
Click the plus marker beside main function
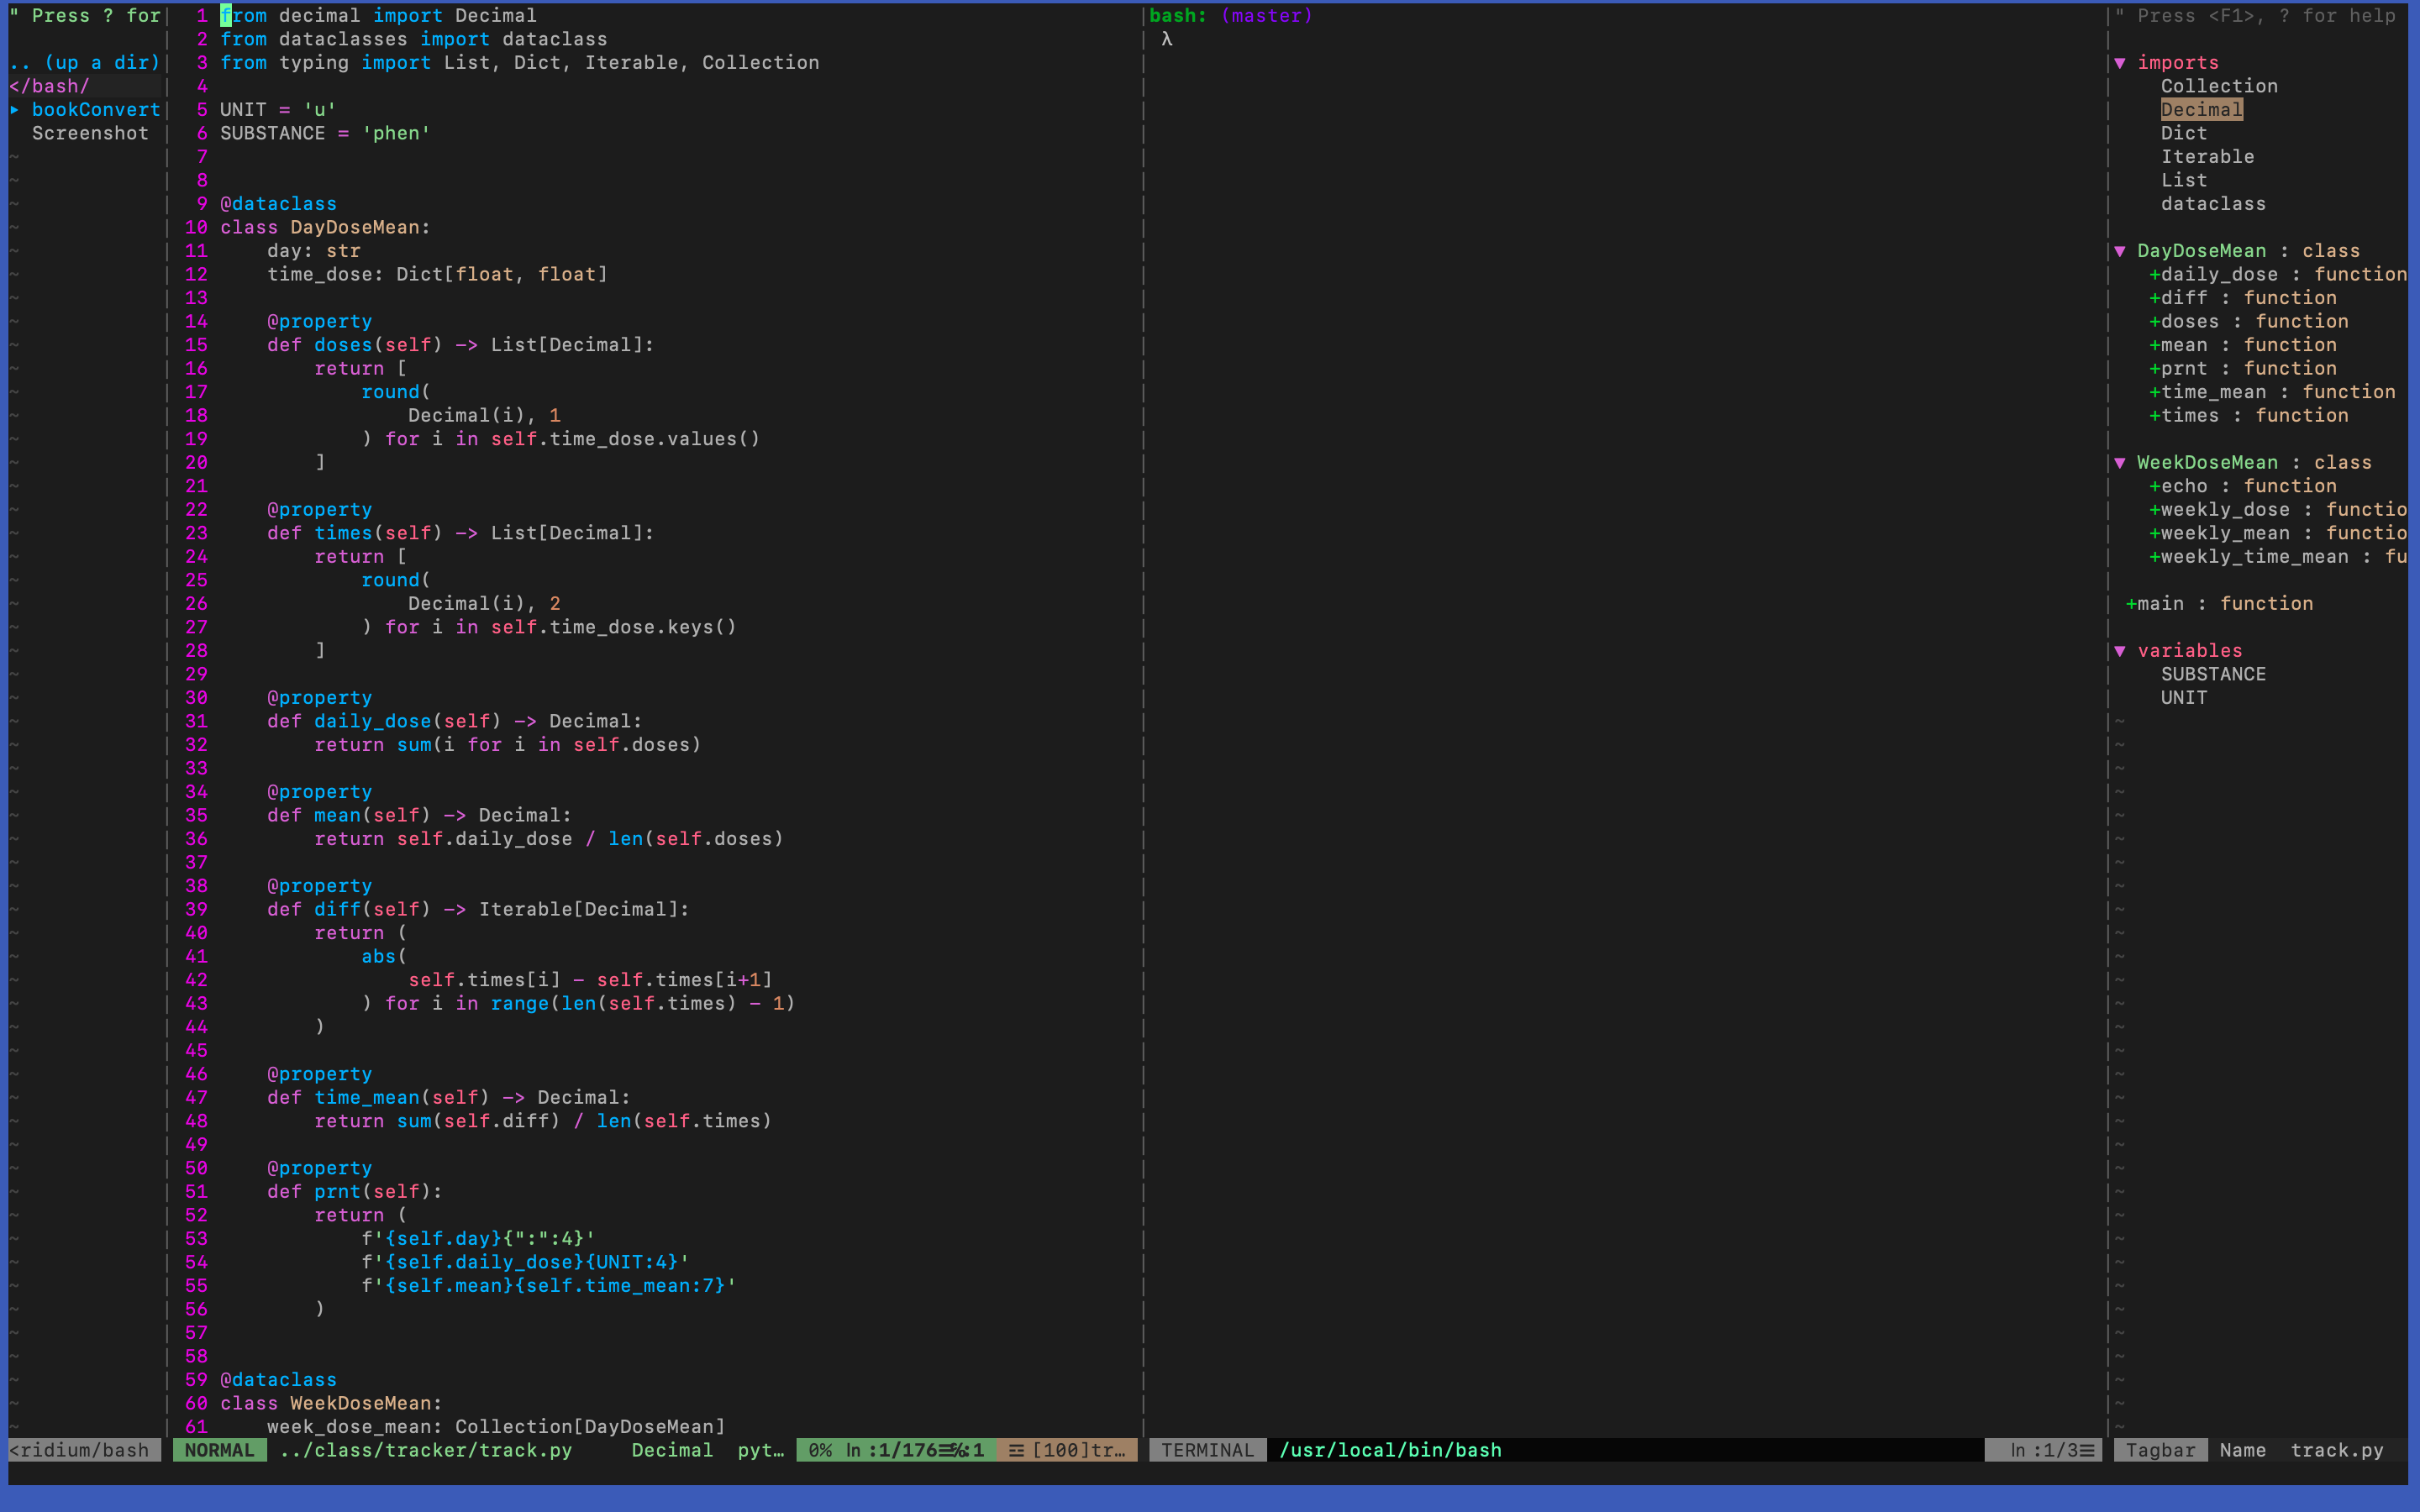(x=2131, y=604)
